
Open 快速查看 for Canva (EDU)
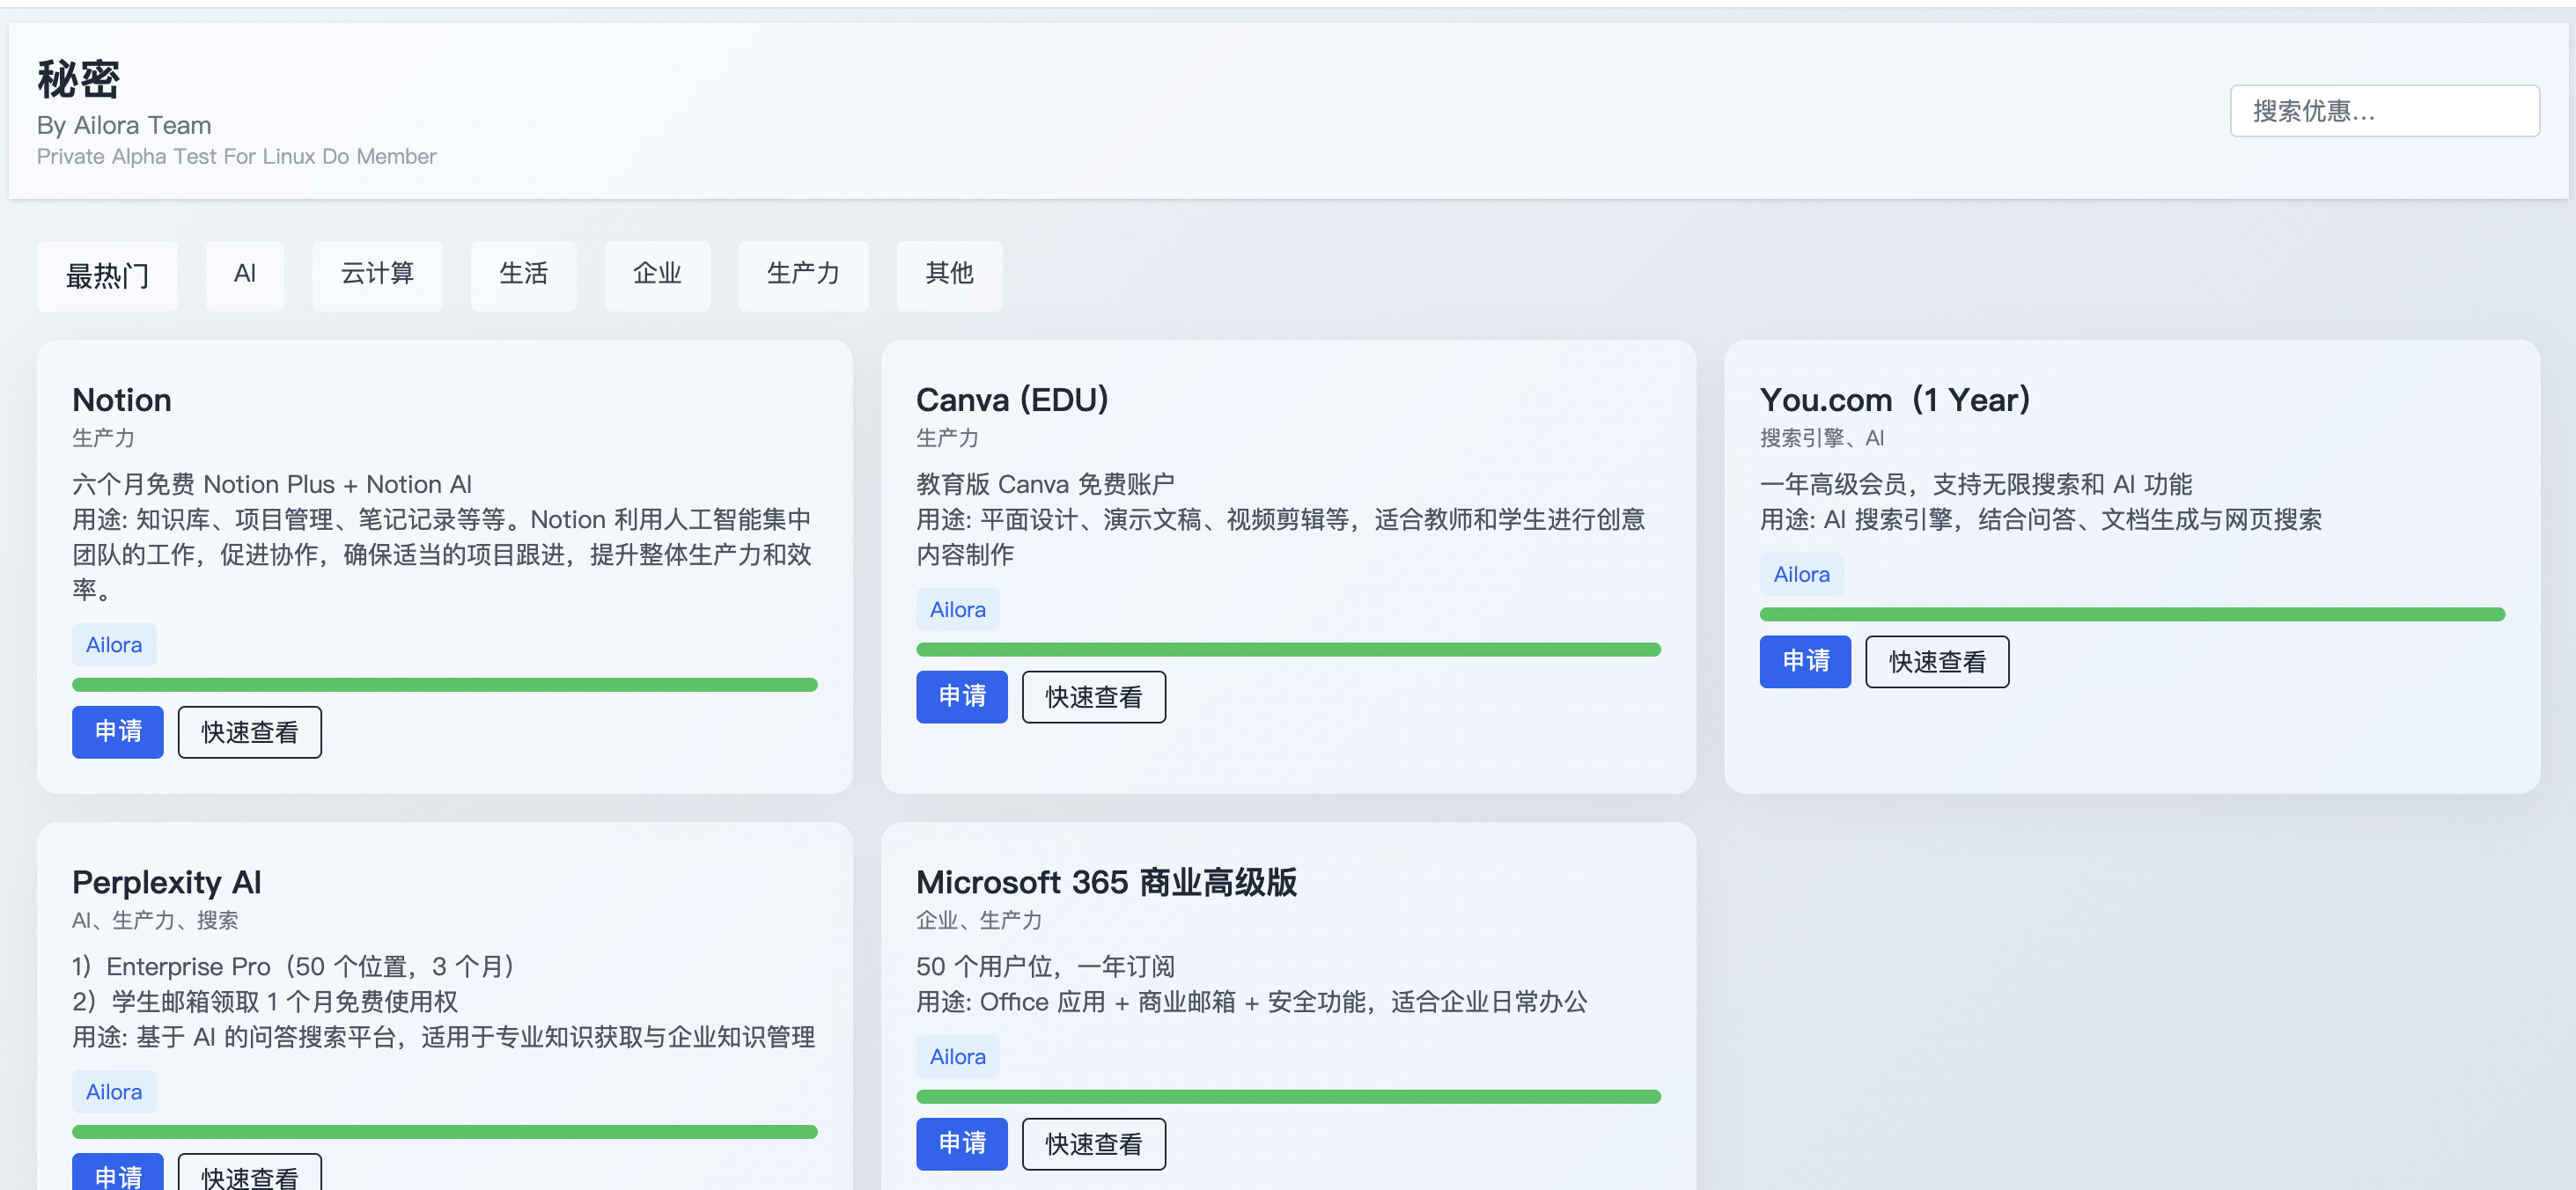point(1094,697)
